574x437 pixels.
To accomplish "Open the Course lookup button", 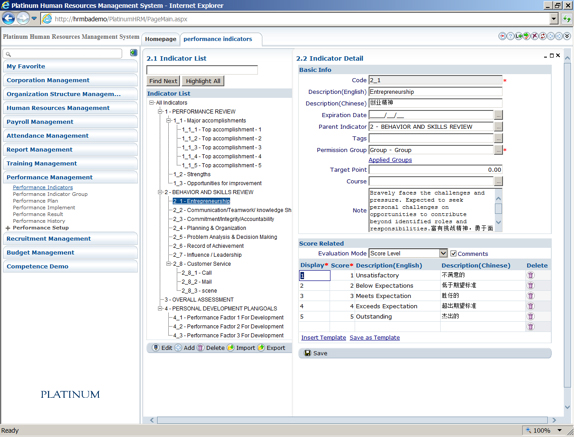I will (x=498, y=181).
